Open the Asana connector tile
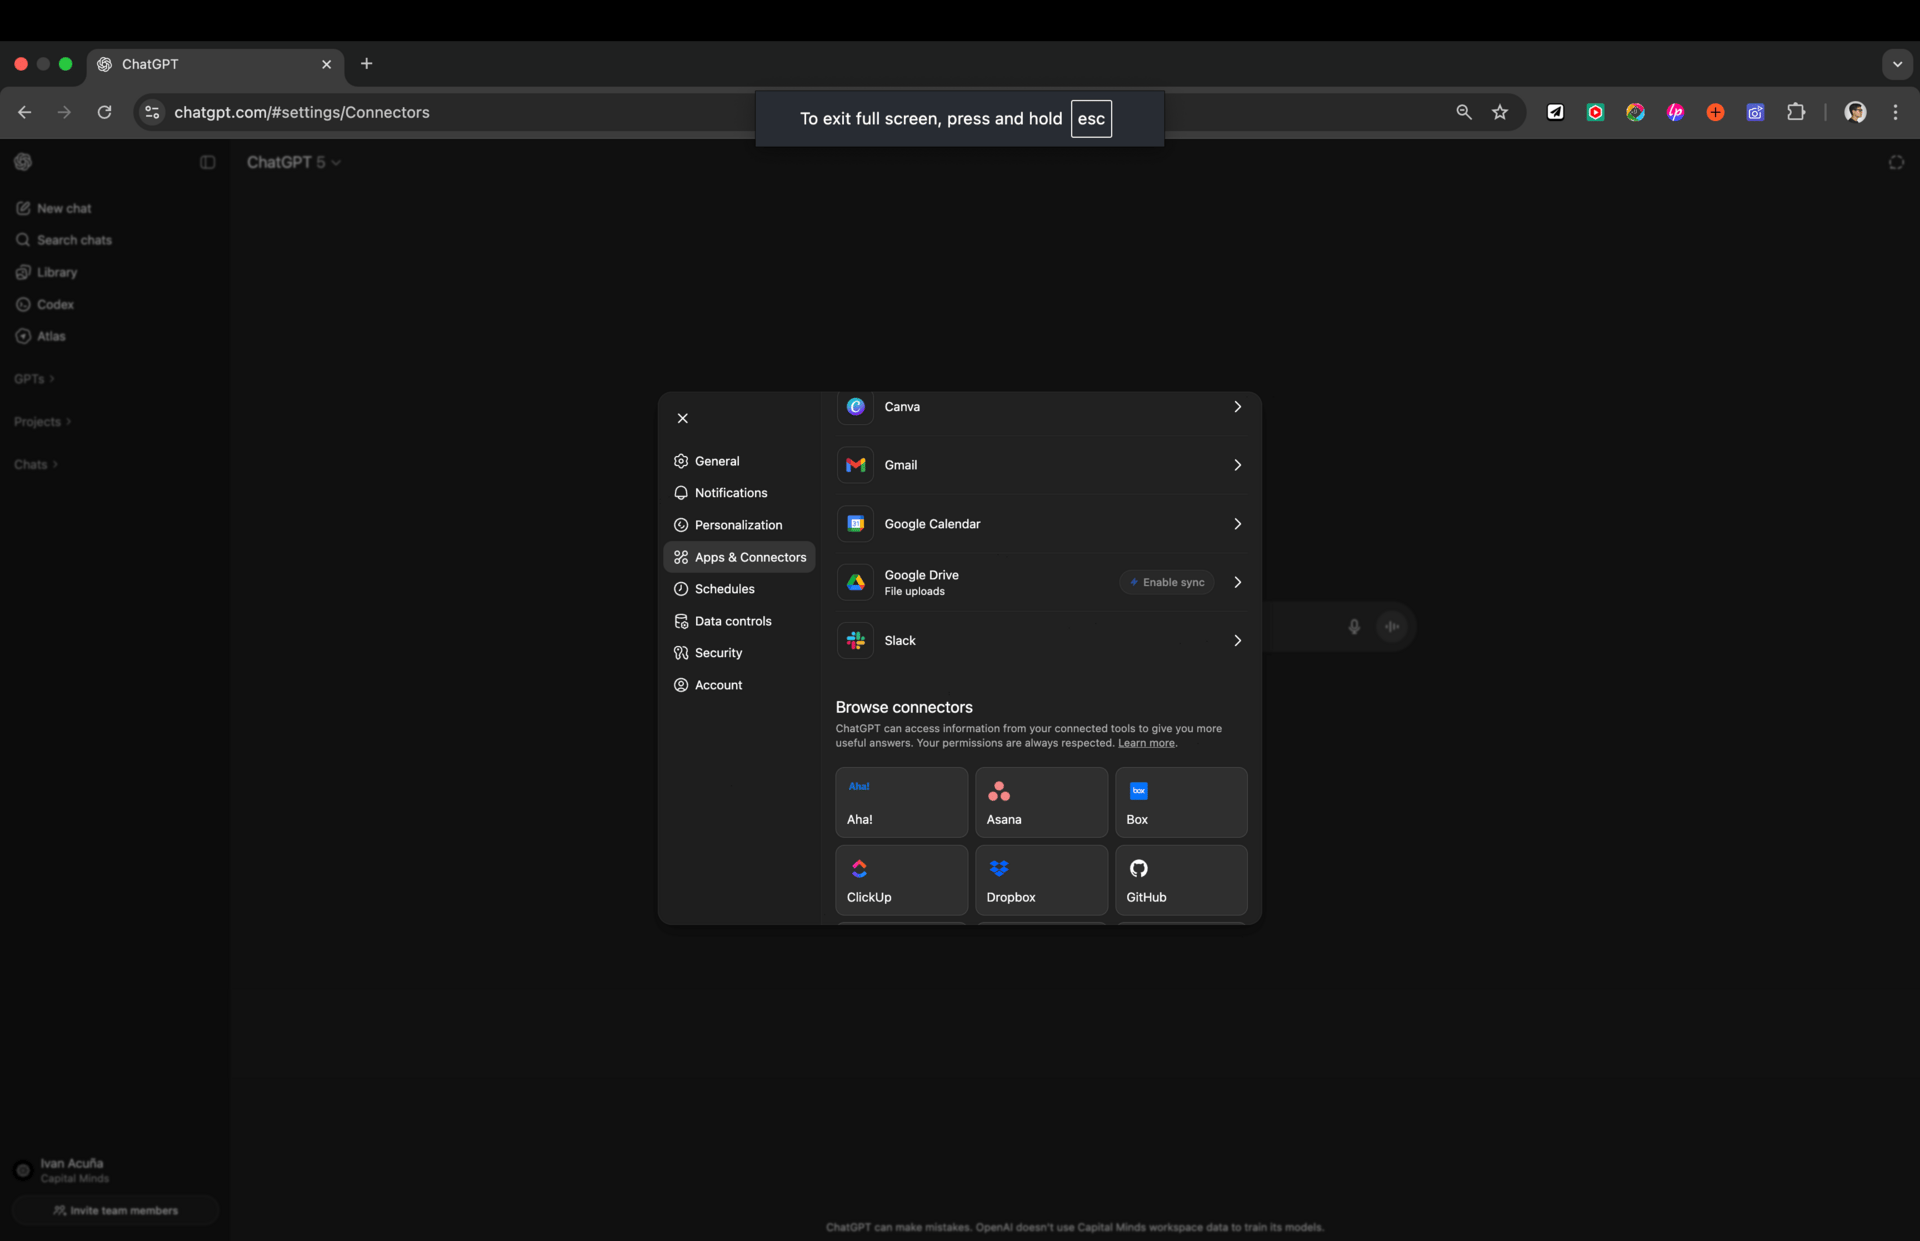Image resolution: width=1920 pixels, height=1241 pixels. pos(1040,802)
